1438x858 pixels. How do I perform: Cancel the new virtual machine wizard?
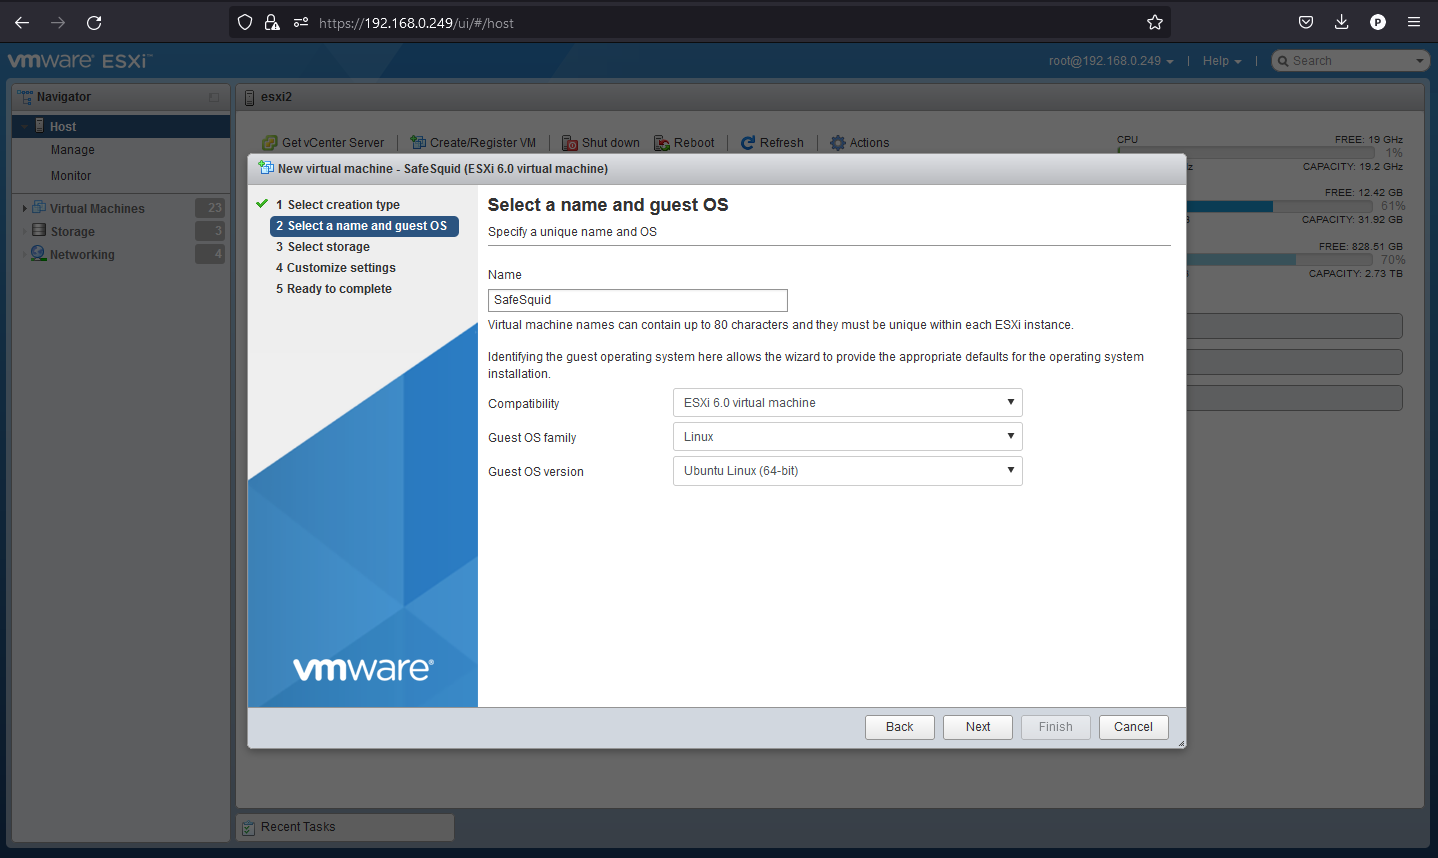tap(1133, 727)
